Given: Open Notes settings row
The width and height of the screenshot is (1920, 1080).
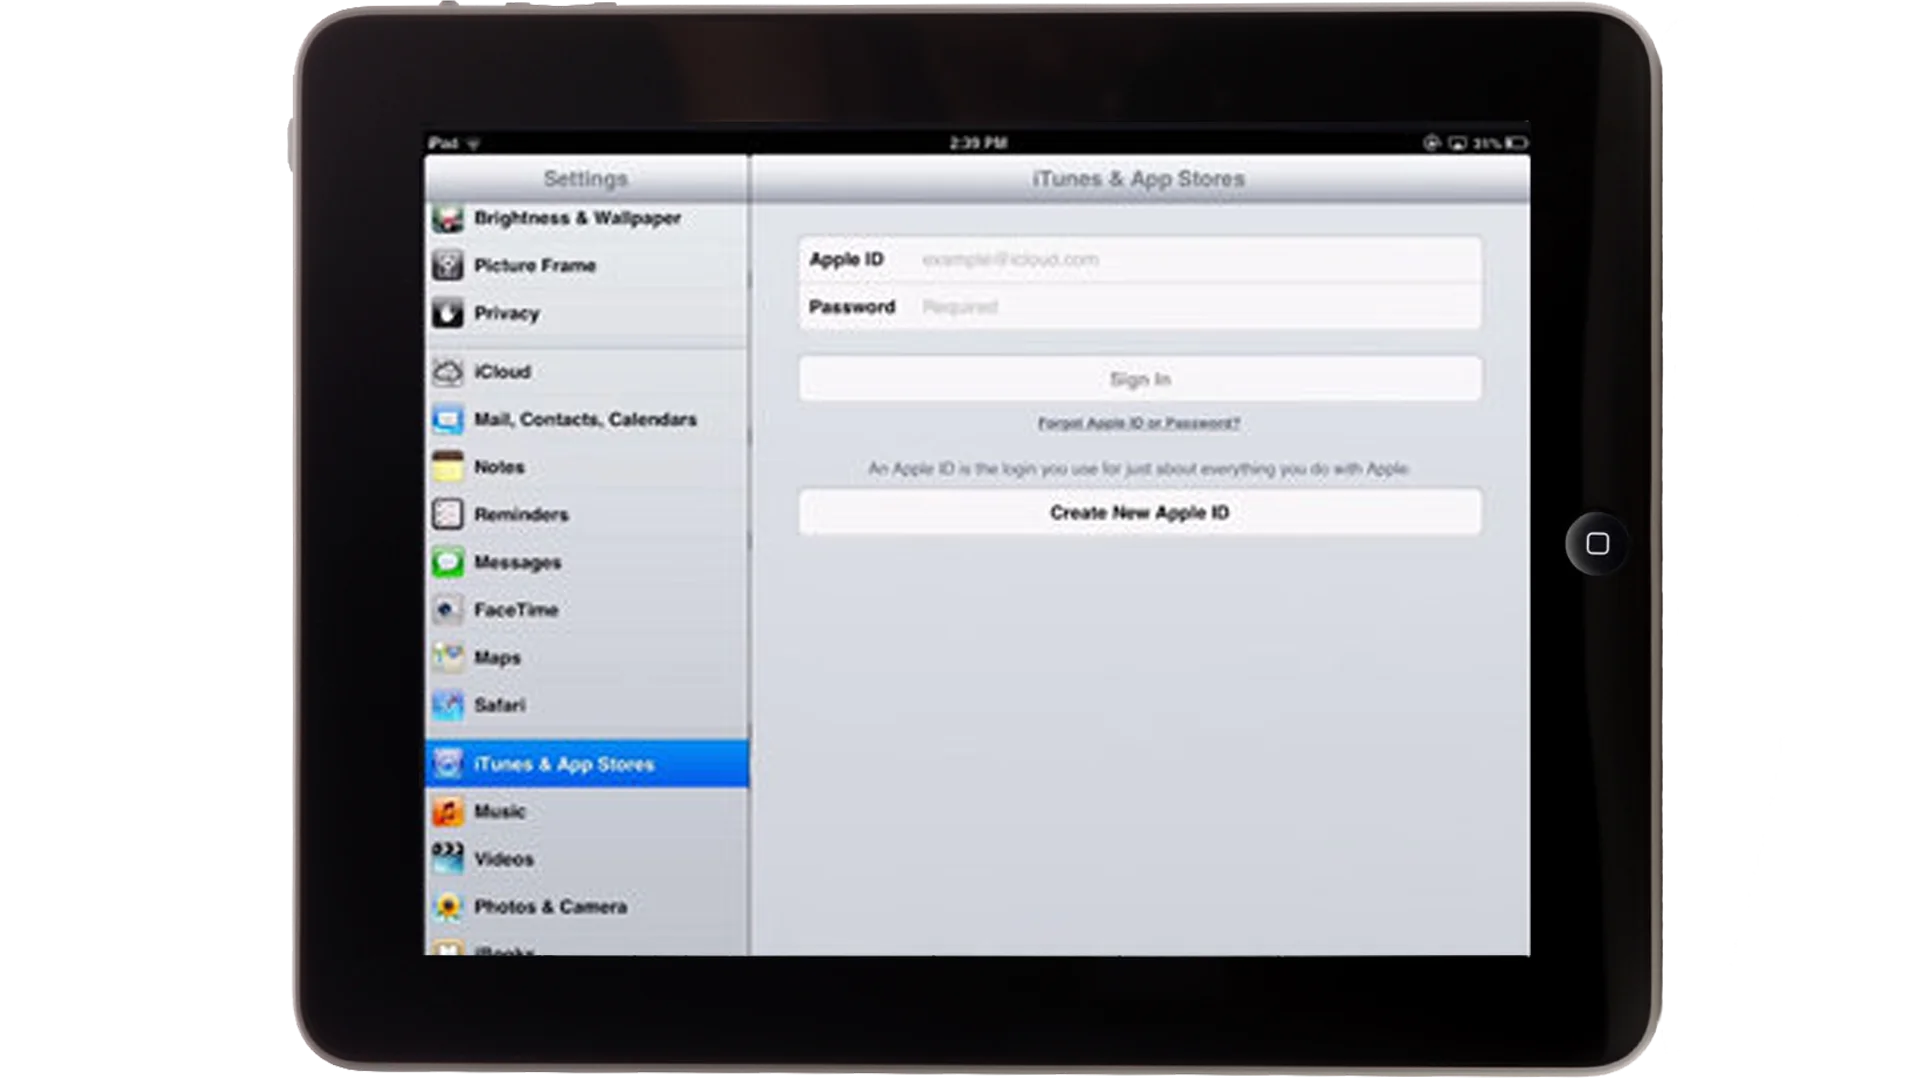Looking at the screenshot, I should (x=587, y=467).
